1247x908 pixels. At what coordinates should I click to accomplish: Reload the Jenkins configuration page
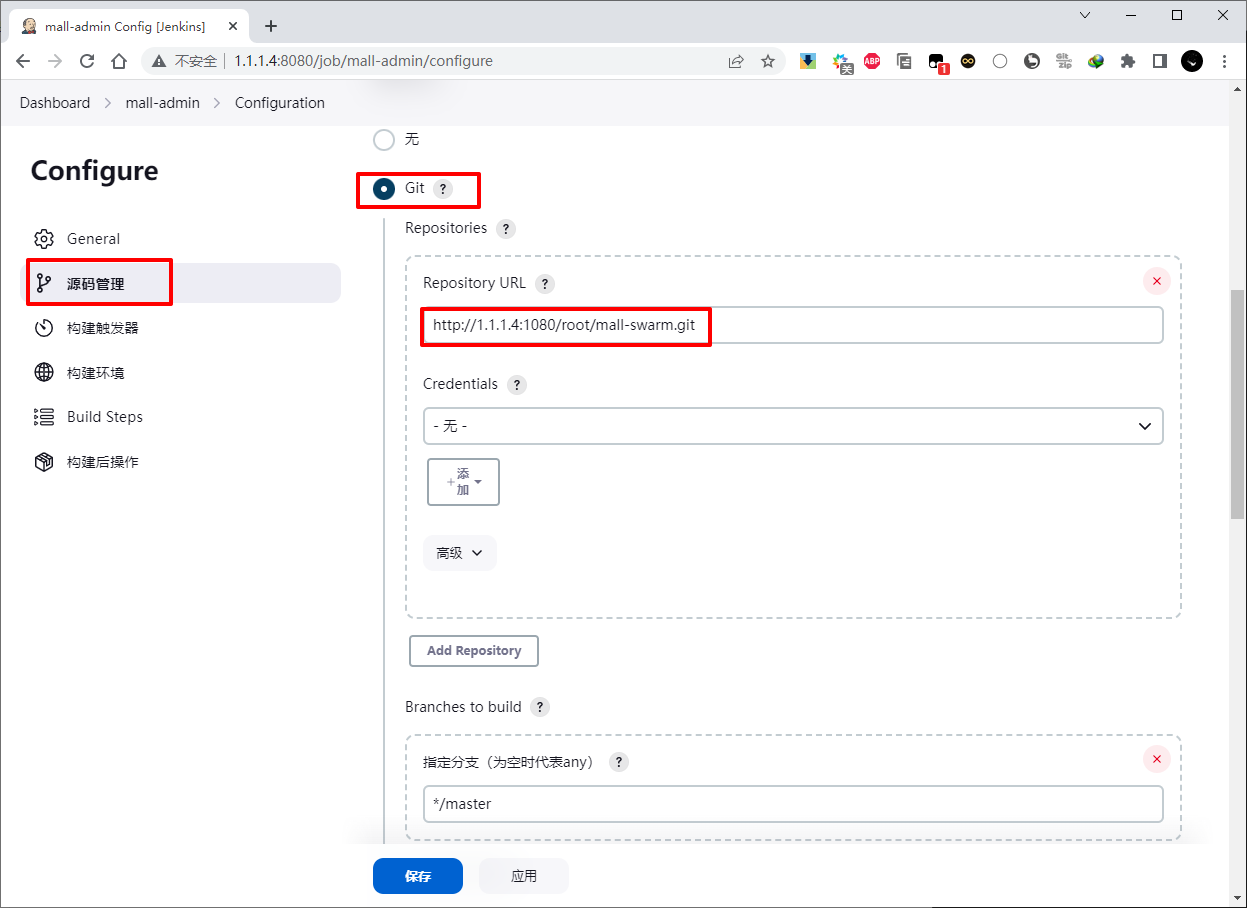(x=87, y=61)
